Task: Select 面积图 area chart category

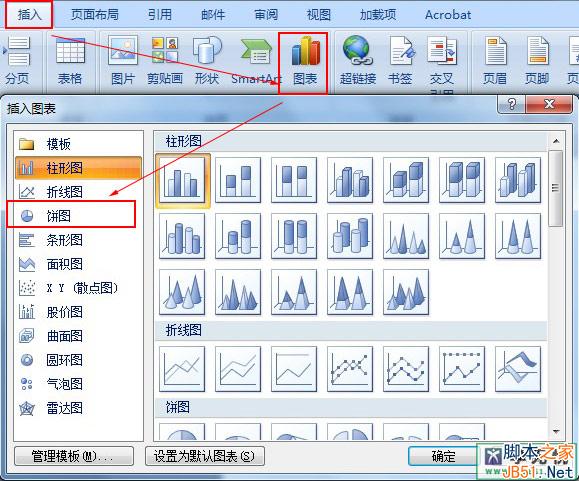Action: coord(78,264)
